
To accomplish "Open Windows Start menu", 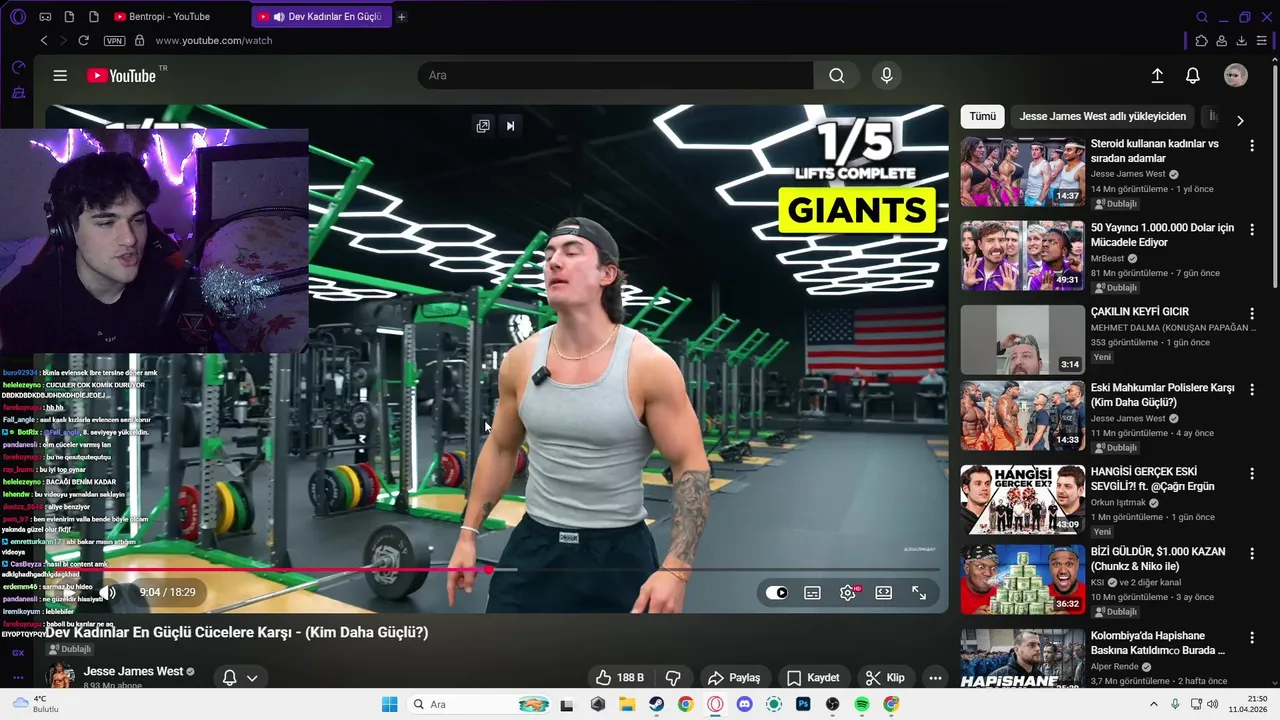I will tap(390, 704).
